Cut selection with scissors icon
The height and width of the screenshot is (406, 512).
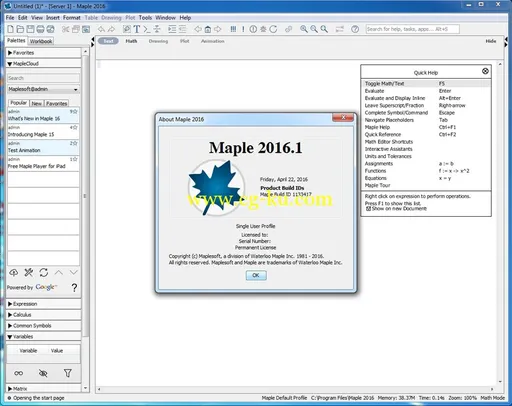click(66, 29)
